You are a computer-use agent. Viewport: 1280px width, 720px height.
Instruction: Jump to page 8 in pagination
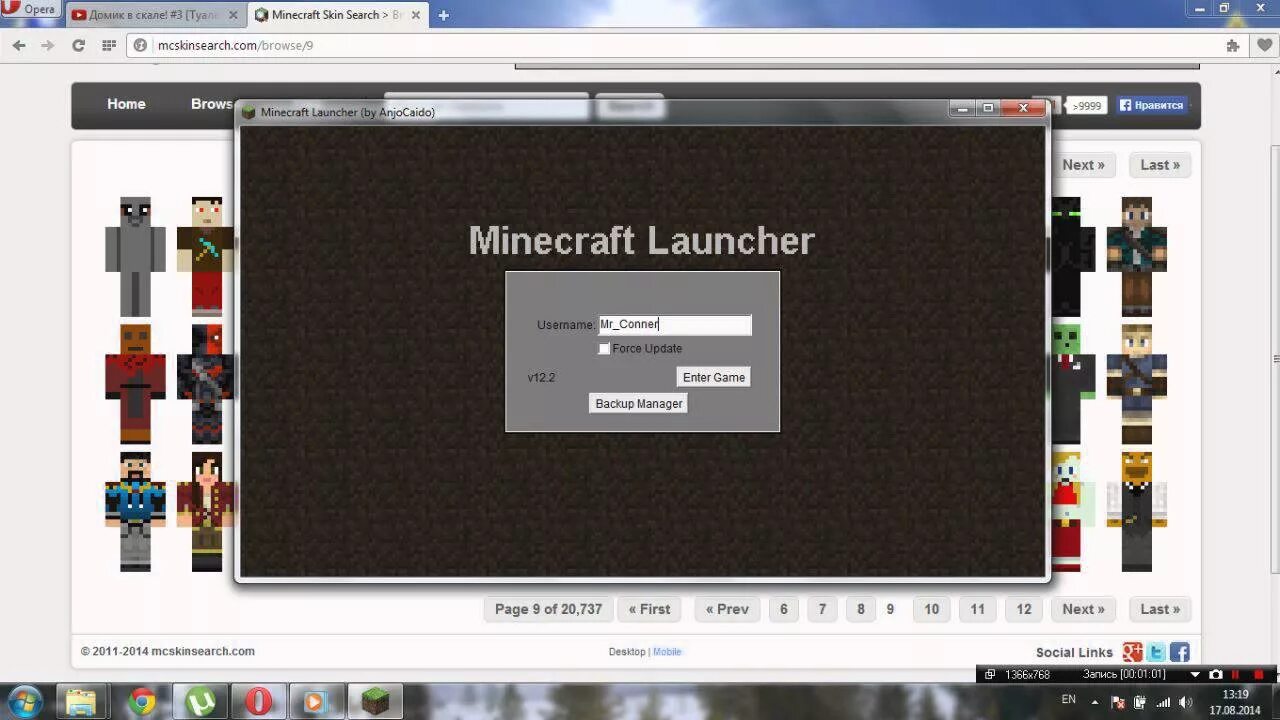pyautogui.click(x=860, y=609)
